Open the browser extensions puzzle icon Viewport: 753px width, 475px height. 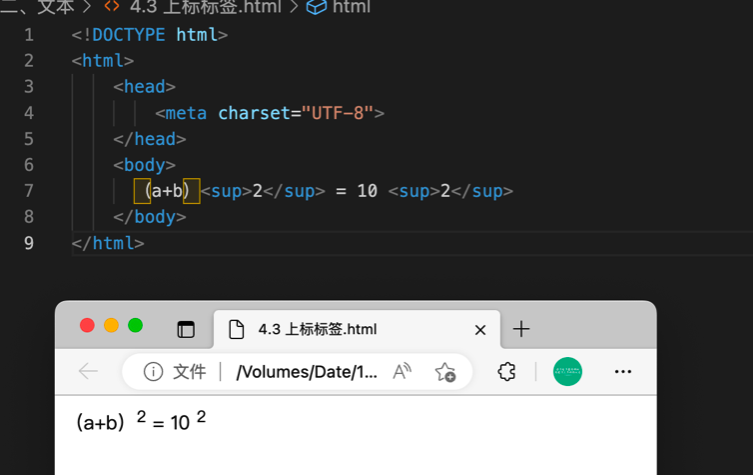tap(507, 372)
